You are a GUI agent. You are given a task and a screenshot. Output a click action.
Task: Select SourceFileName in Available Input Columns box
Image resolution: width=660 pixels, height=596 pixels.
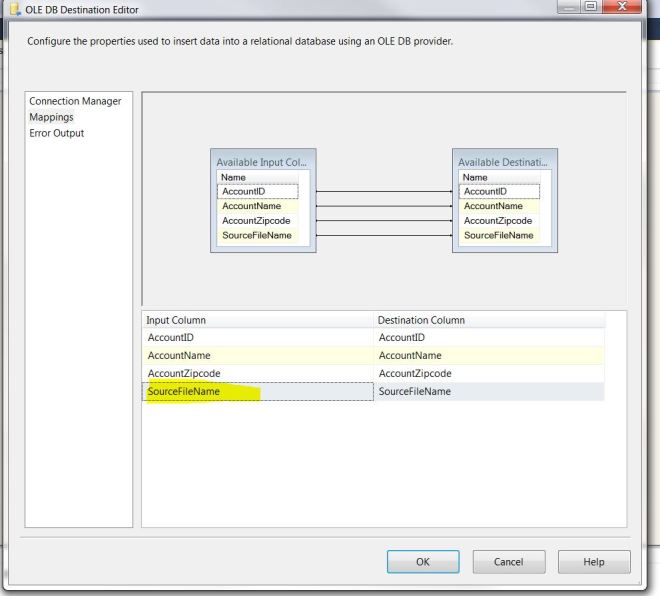coord(257,235)
